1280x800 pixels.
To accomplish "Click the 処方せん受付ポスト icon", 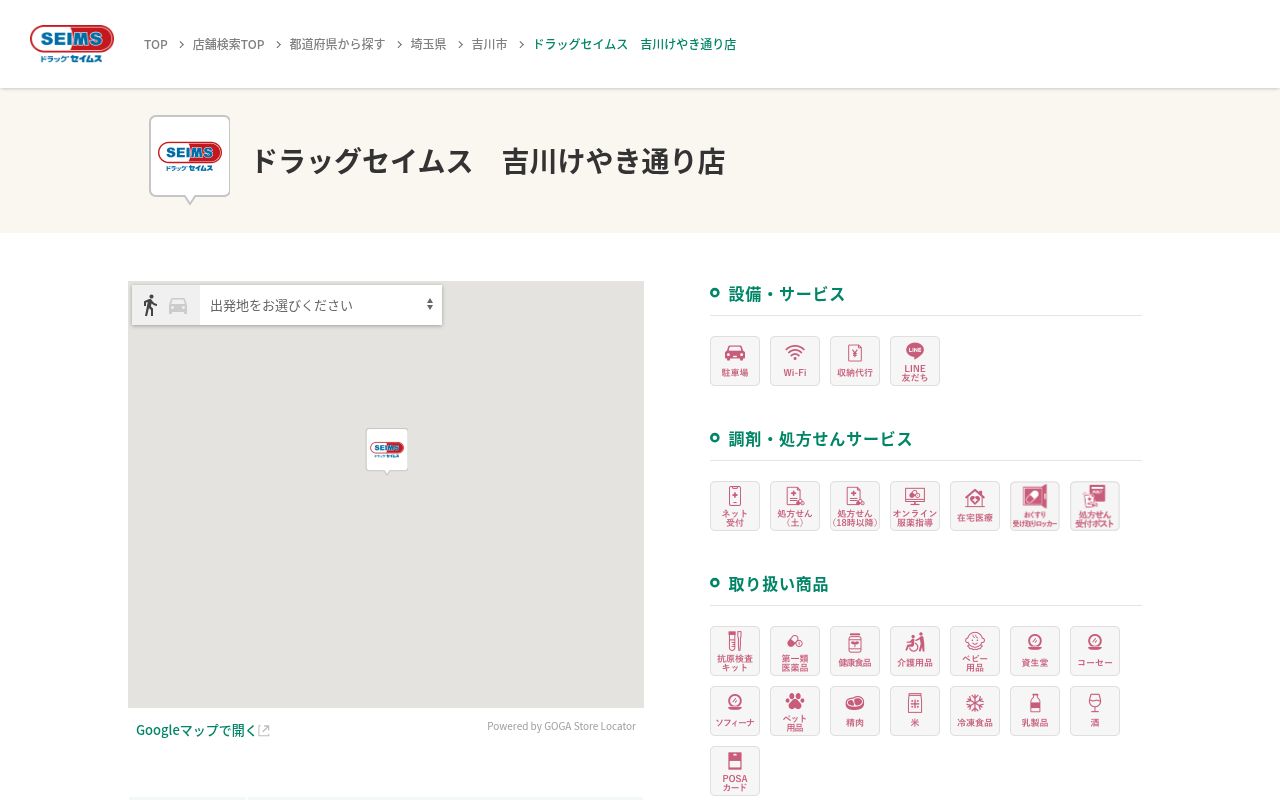I will [x=1095, y=506].
